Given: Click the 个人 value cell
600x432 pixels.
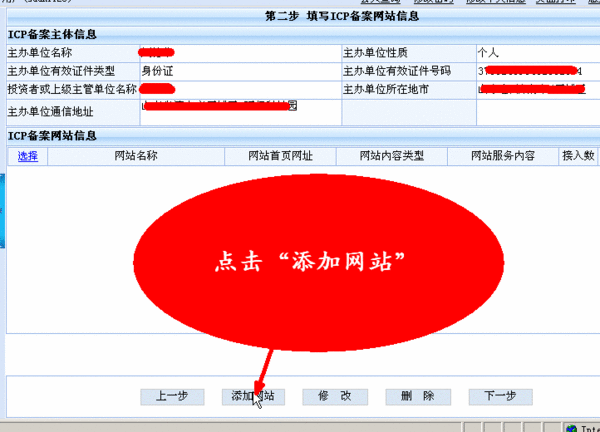Looking at the screenshot, I should coord(538,53).
